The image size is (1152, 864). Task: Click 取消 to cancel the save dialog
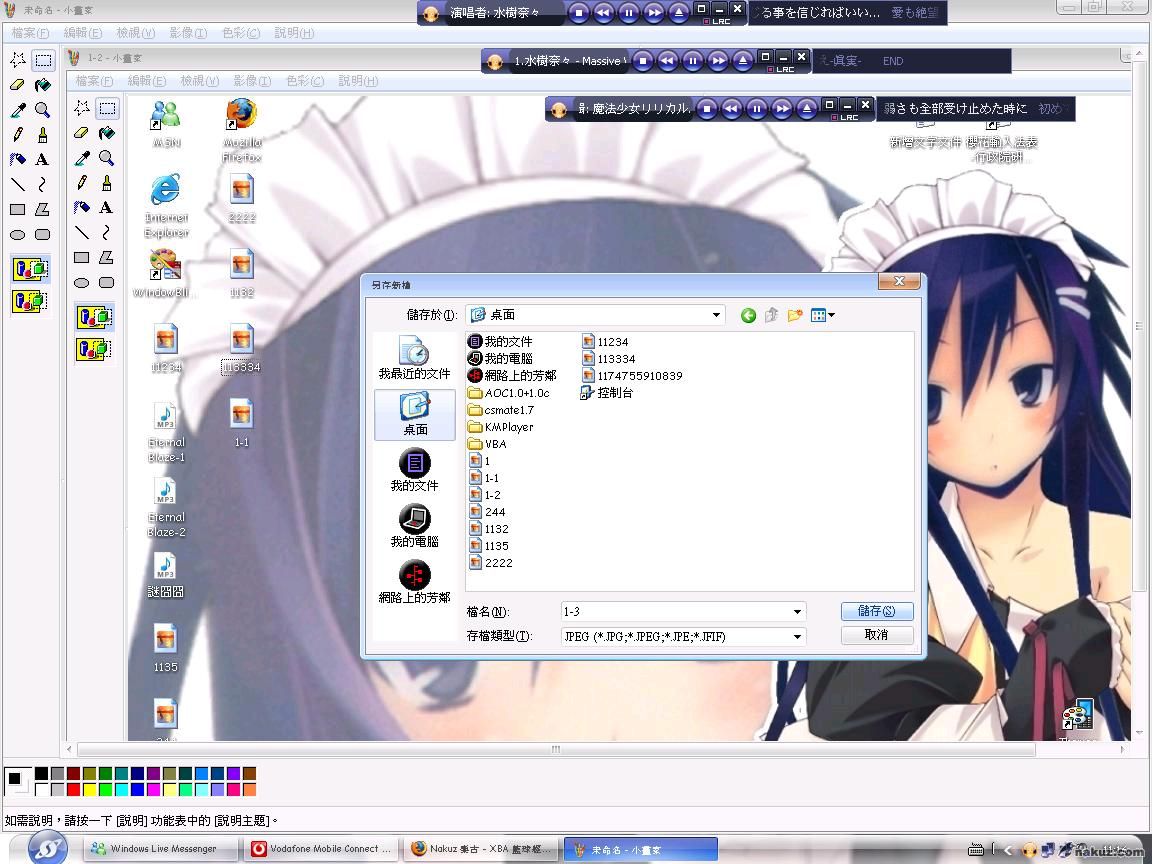(x=877, y=635)
